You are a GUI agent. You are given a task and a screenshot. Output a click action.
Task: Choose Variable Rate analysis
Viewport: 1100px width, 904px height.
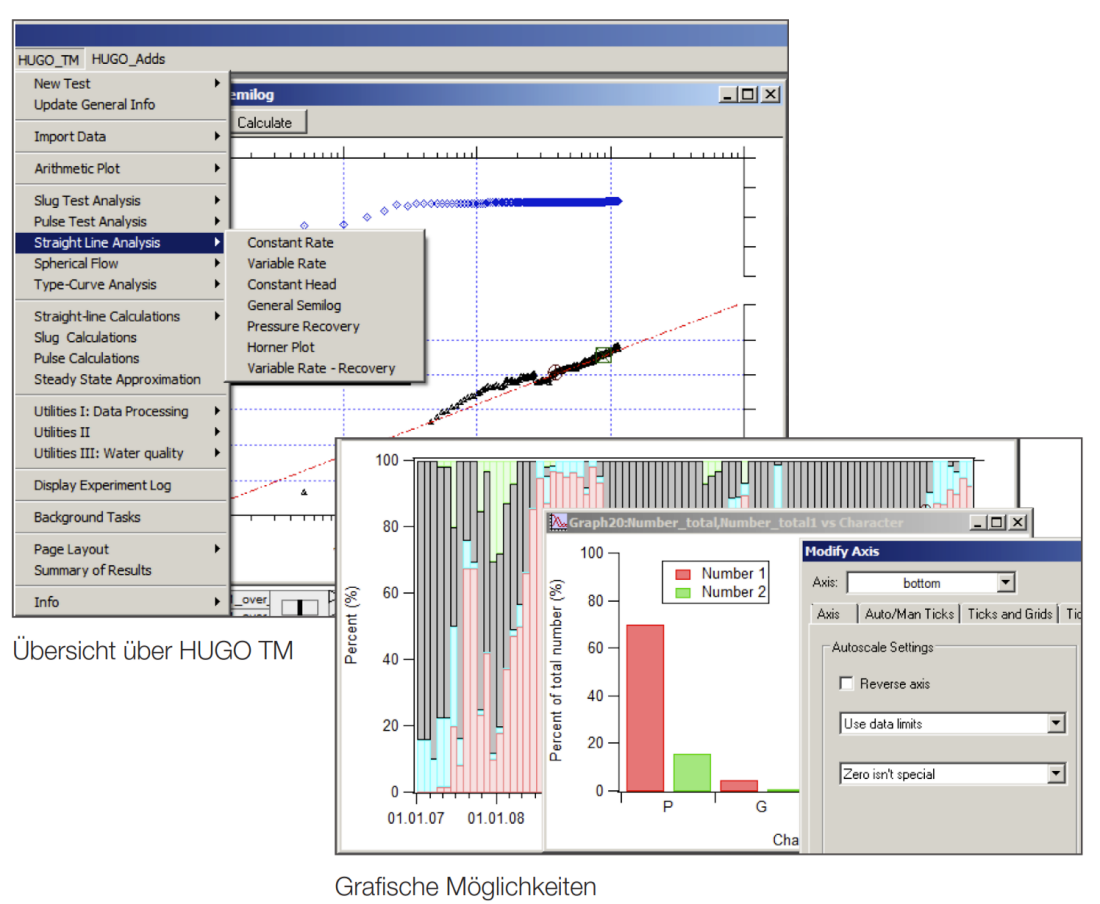click(325, 264)
